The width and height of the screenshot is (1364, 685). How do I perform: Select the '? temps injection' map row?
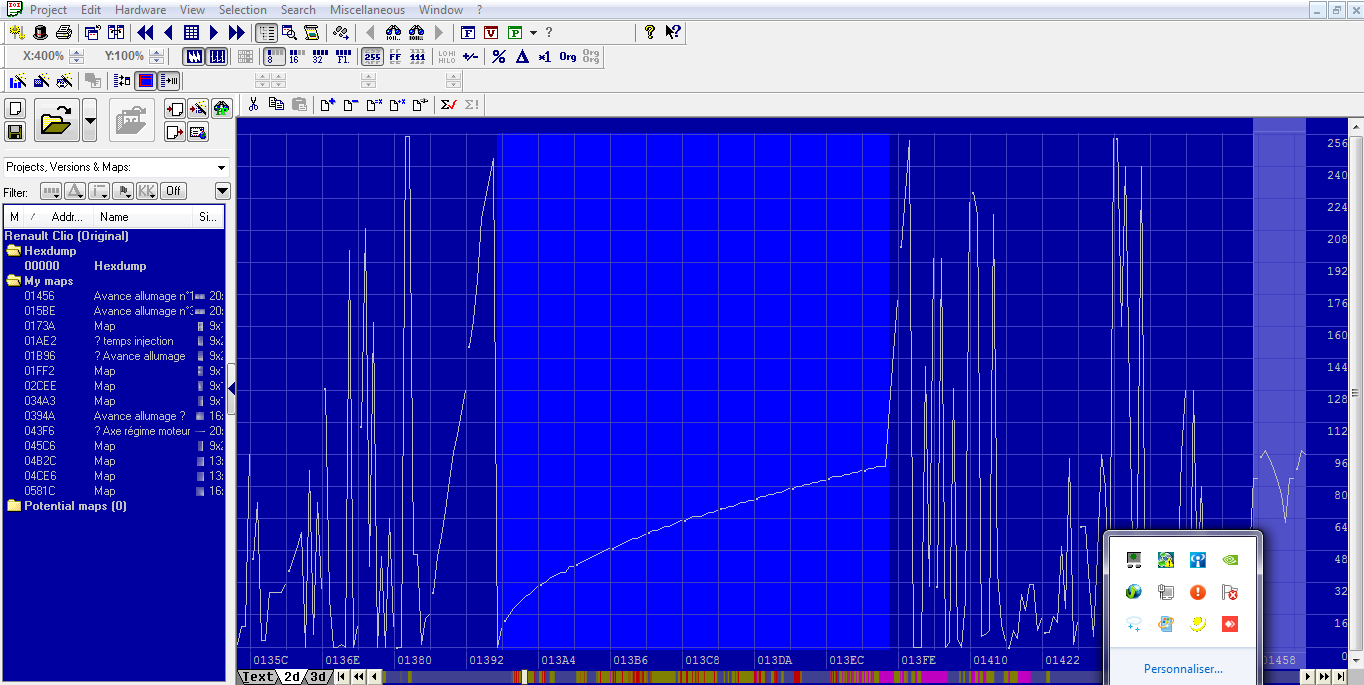coord(115,341)
